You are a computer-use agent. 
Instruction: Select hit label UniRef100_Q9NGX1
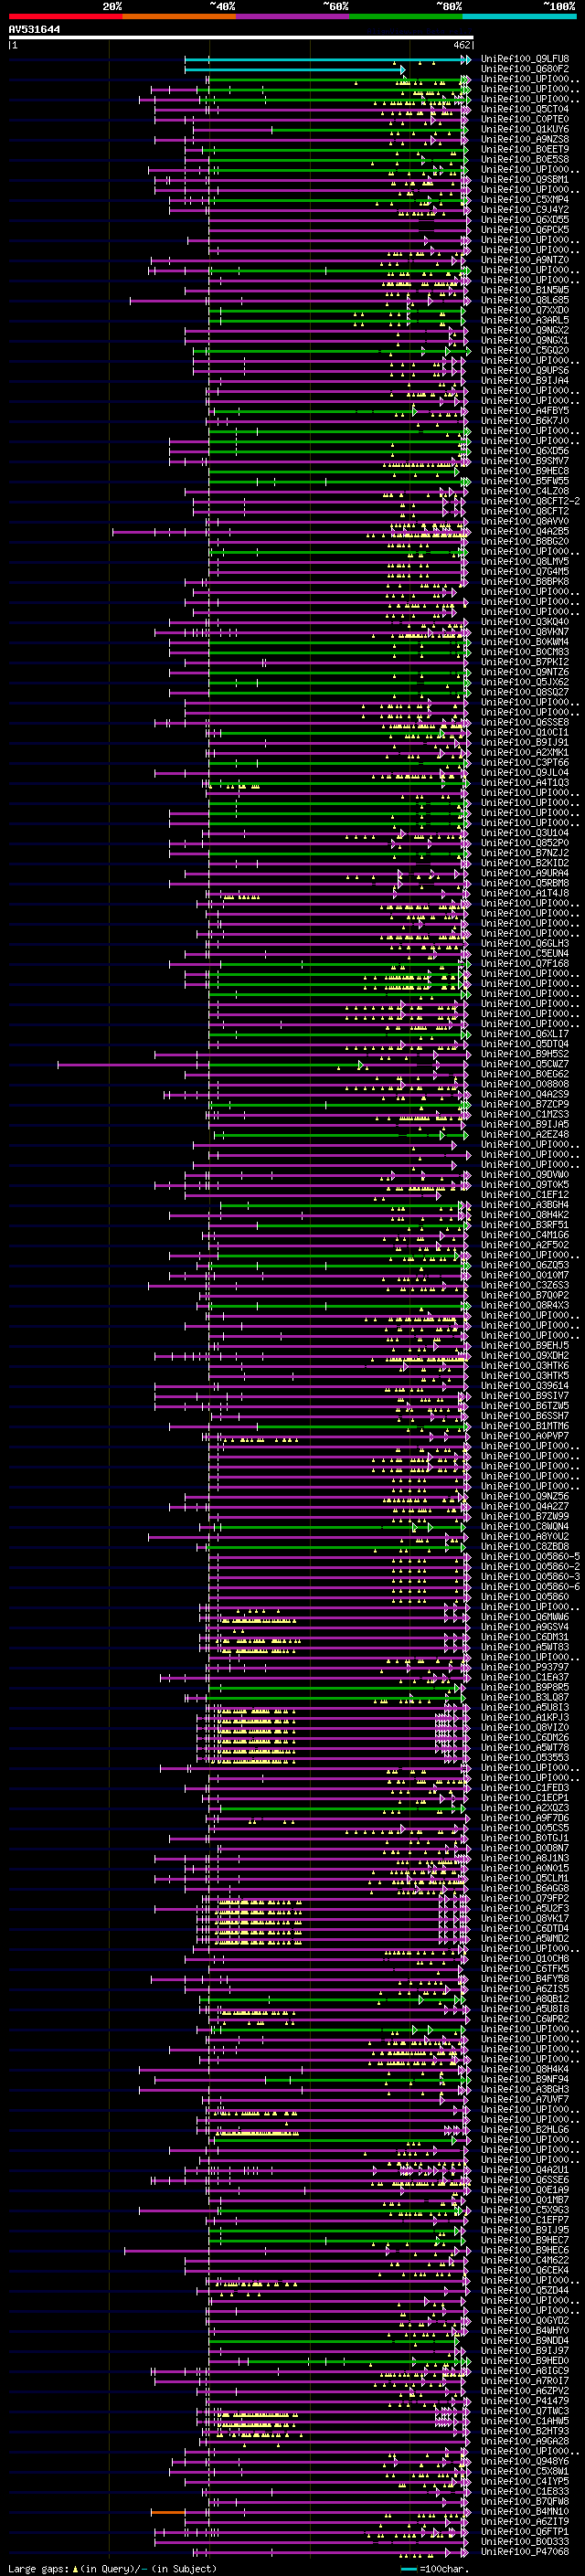(525, 340)
